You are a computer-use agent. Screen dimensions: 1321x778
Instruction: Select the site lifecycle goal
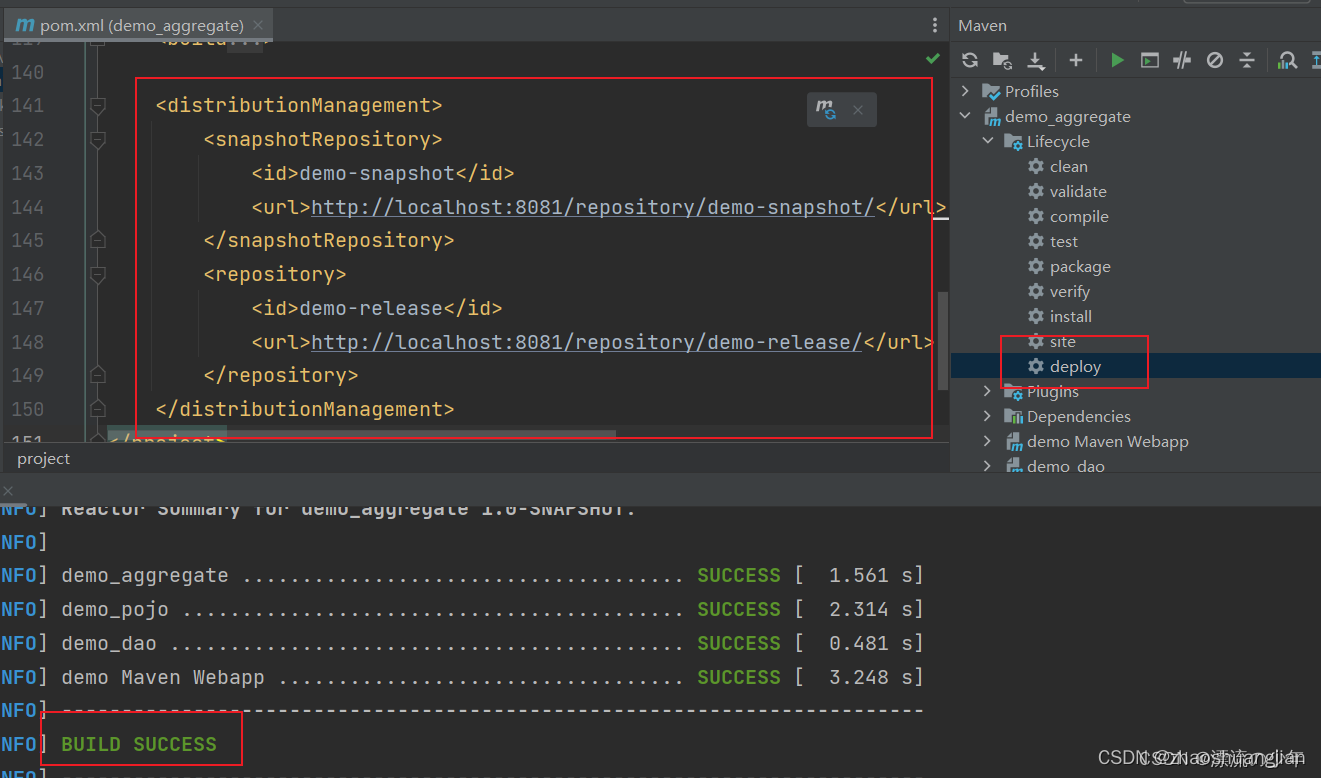coord(1063,341)
